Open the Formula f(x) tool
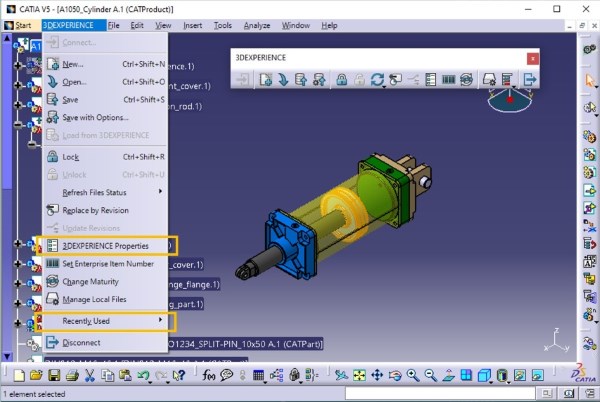This screenshot has width=600, height=402. click(x=209, y=375)
